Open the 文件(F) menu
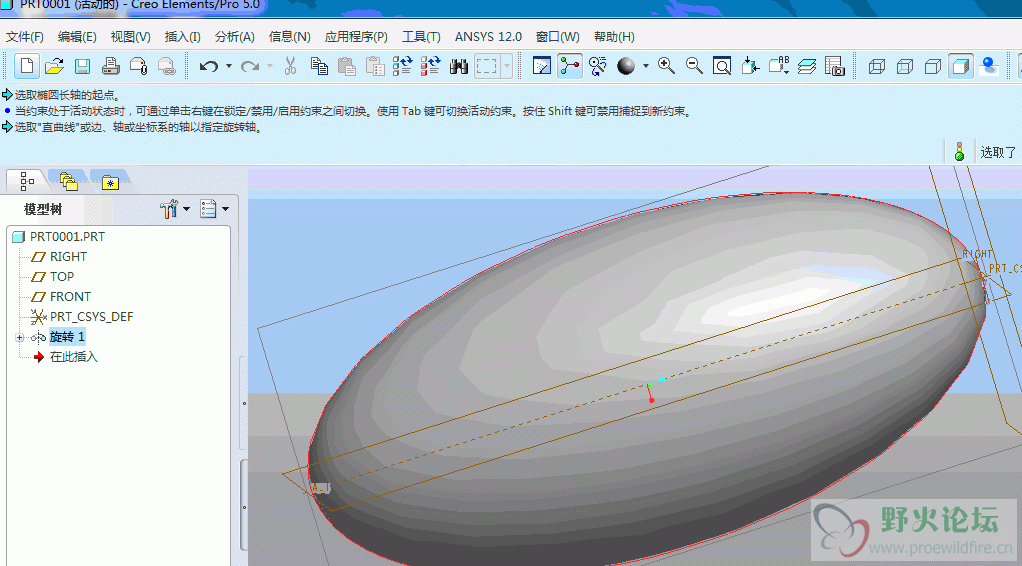Viewport: 1022px width, 566px height. [25, 37]
